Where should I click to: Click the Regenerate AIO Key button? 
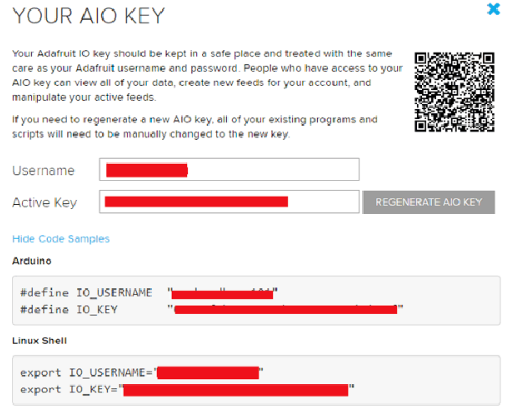(428, 202)
